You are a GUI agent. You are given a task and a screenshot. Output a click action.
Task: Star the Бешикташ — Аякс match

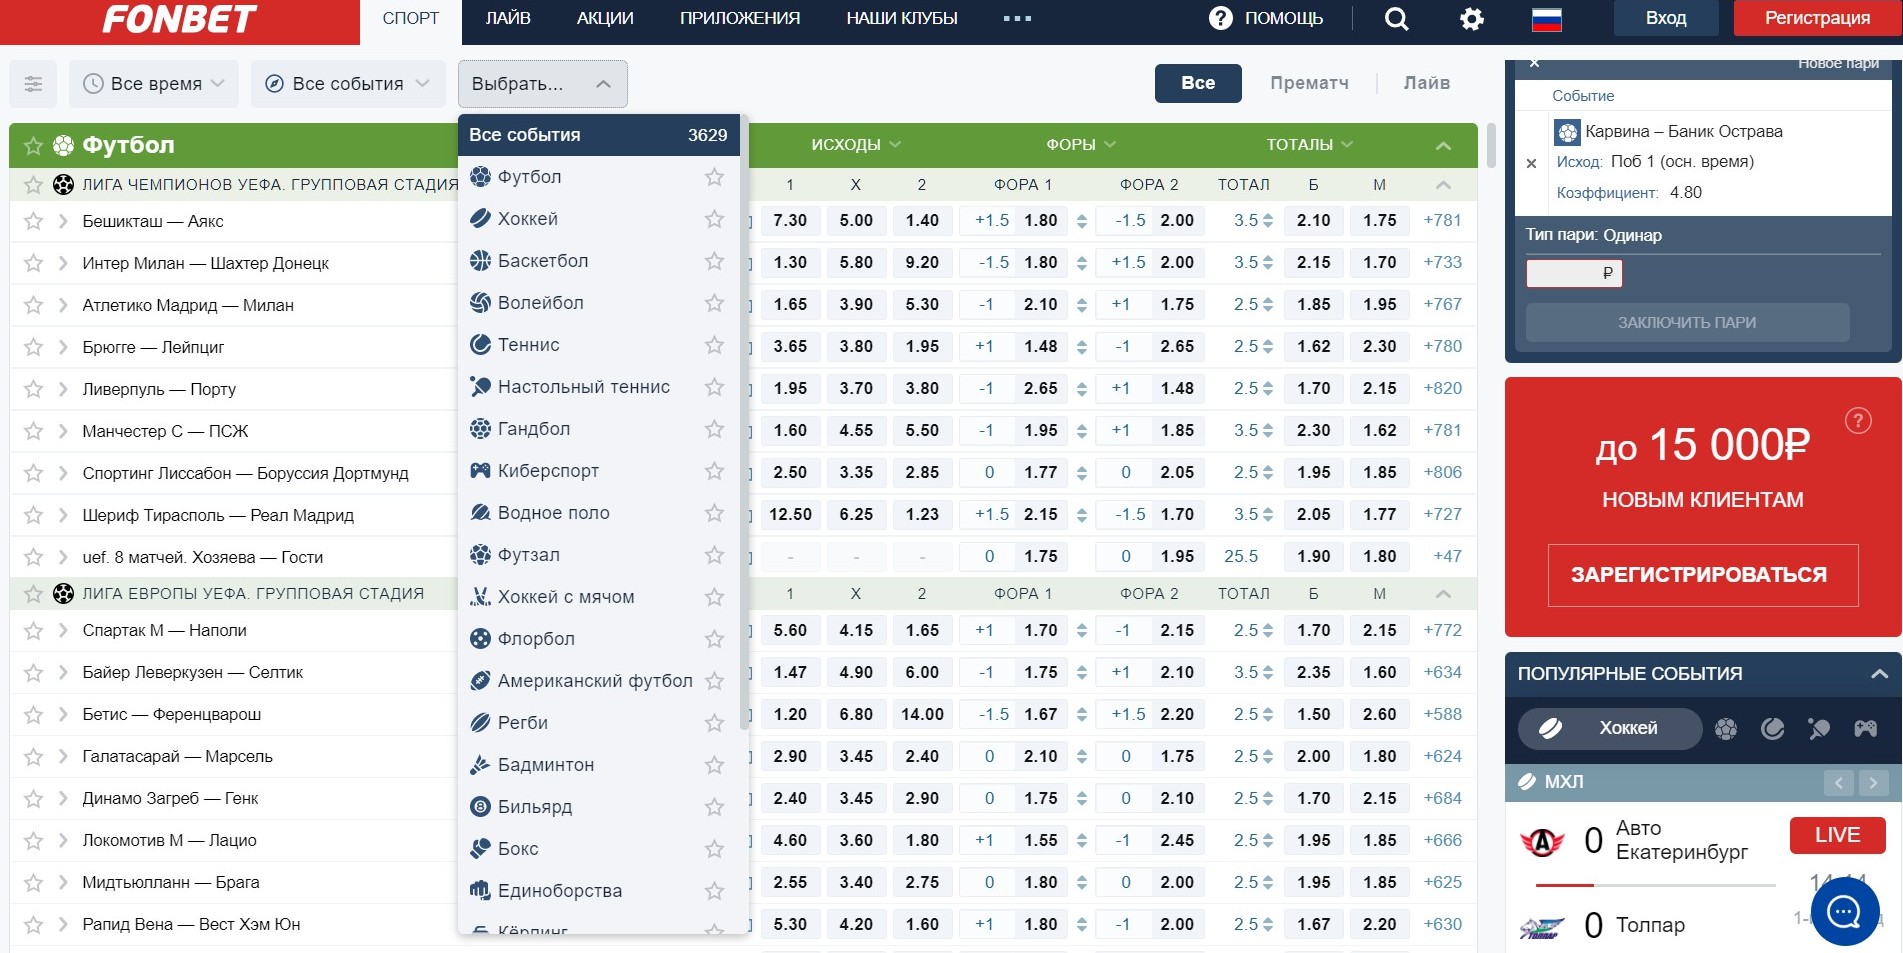click(x=33, y=221)
